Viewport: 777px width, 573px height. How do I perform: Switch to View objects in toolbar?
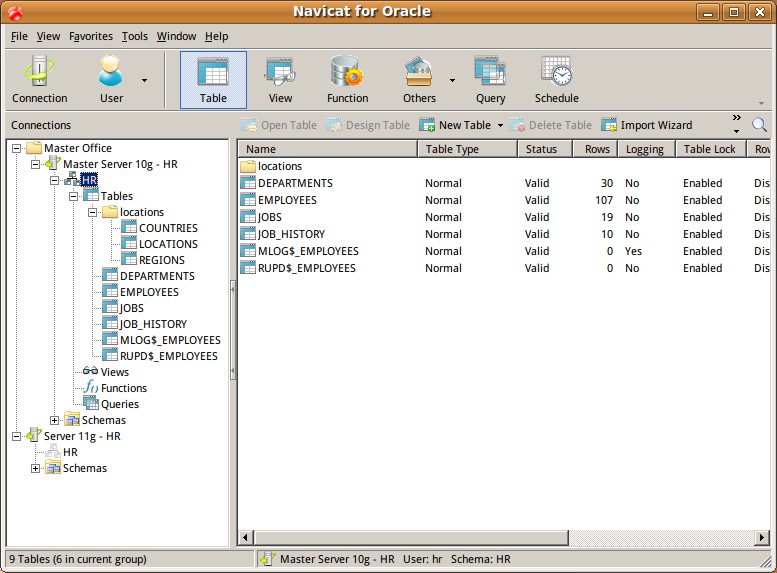click(x=280, y=79)
